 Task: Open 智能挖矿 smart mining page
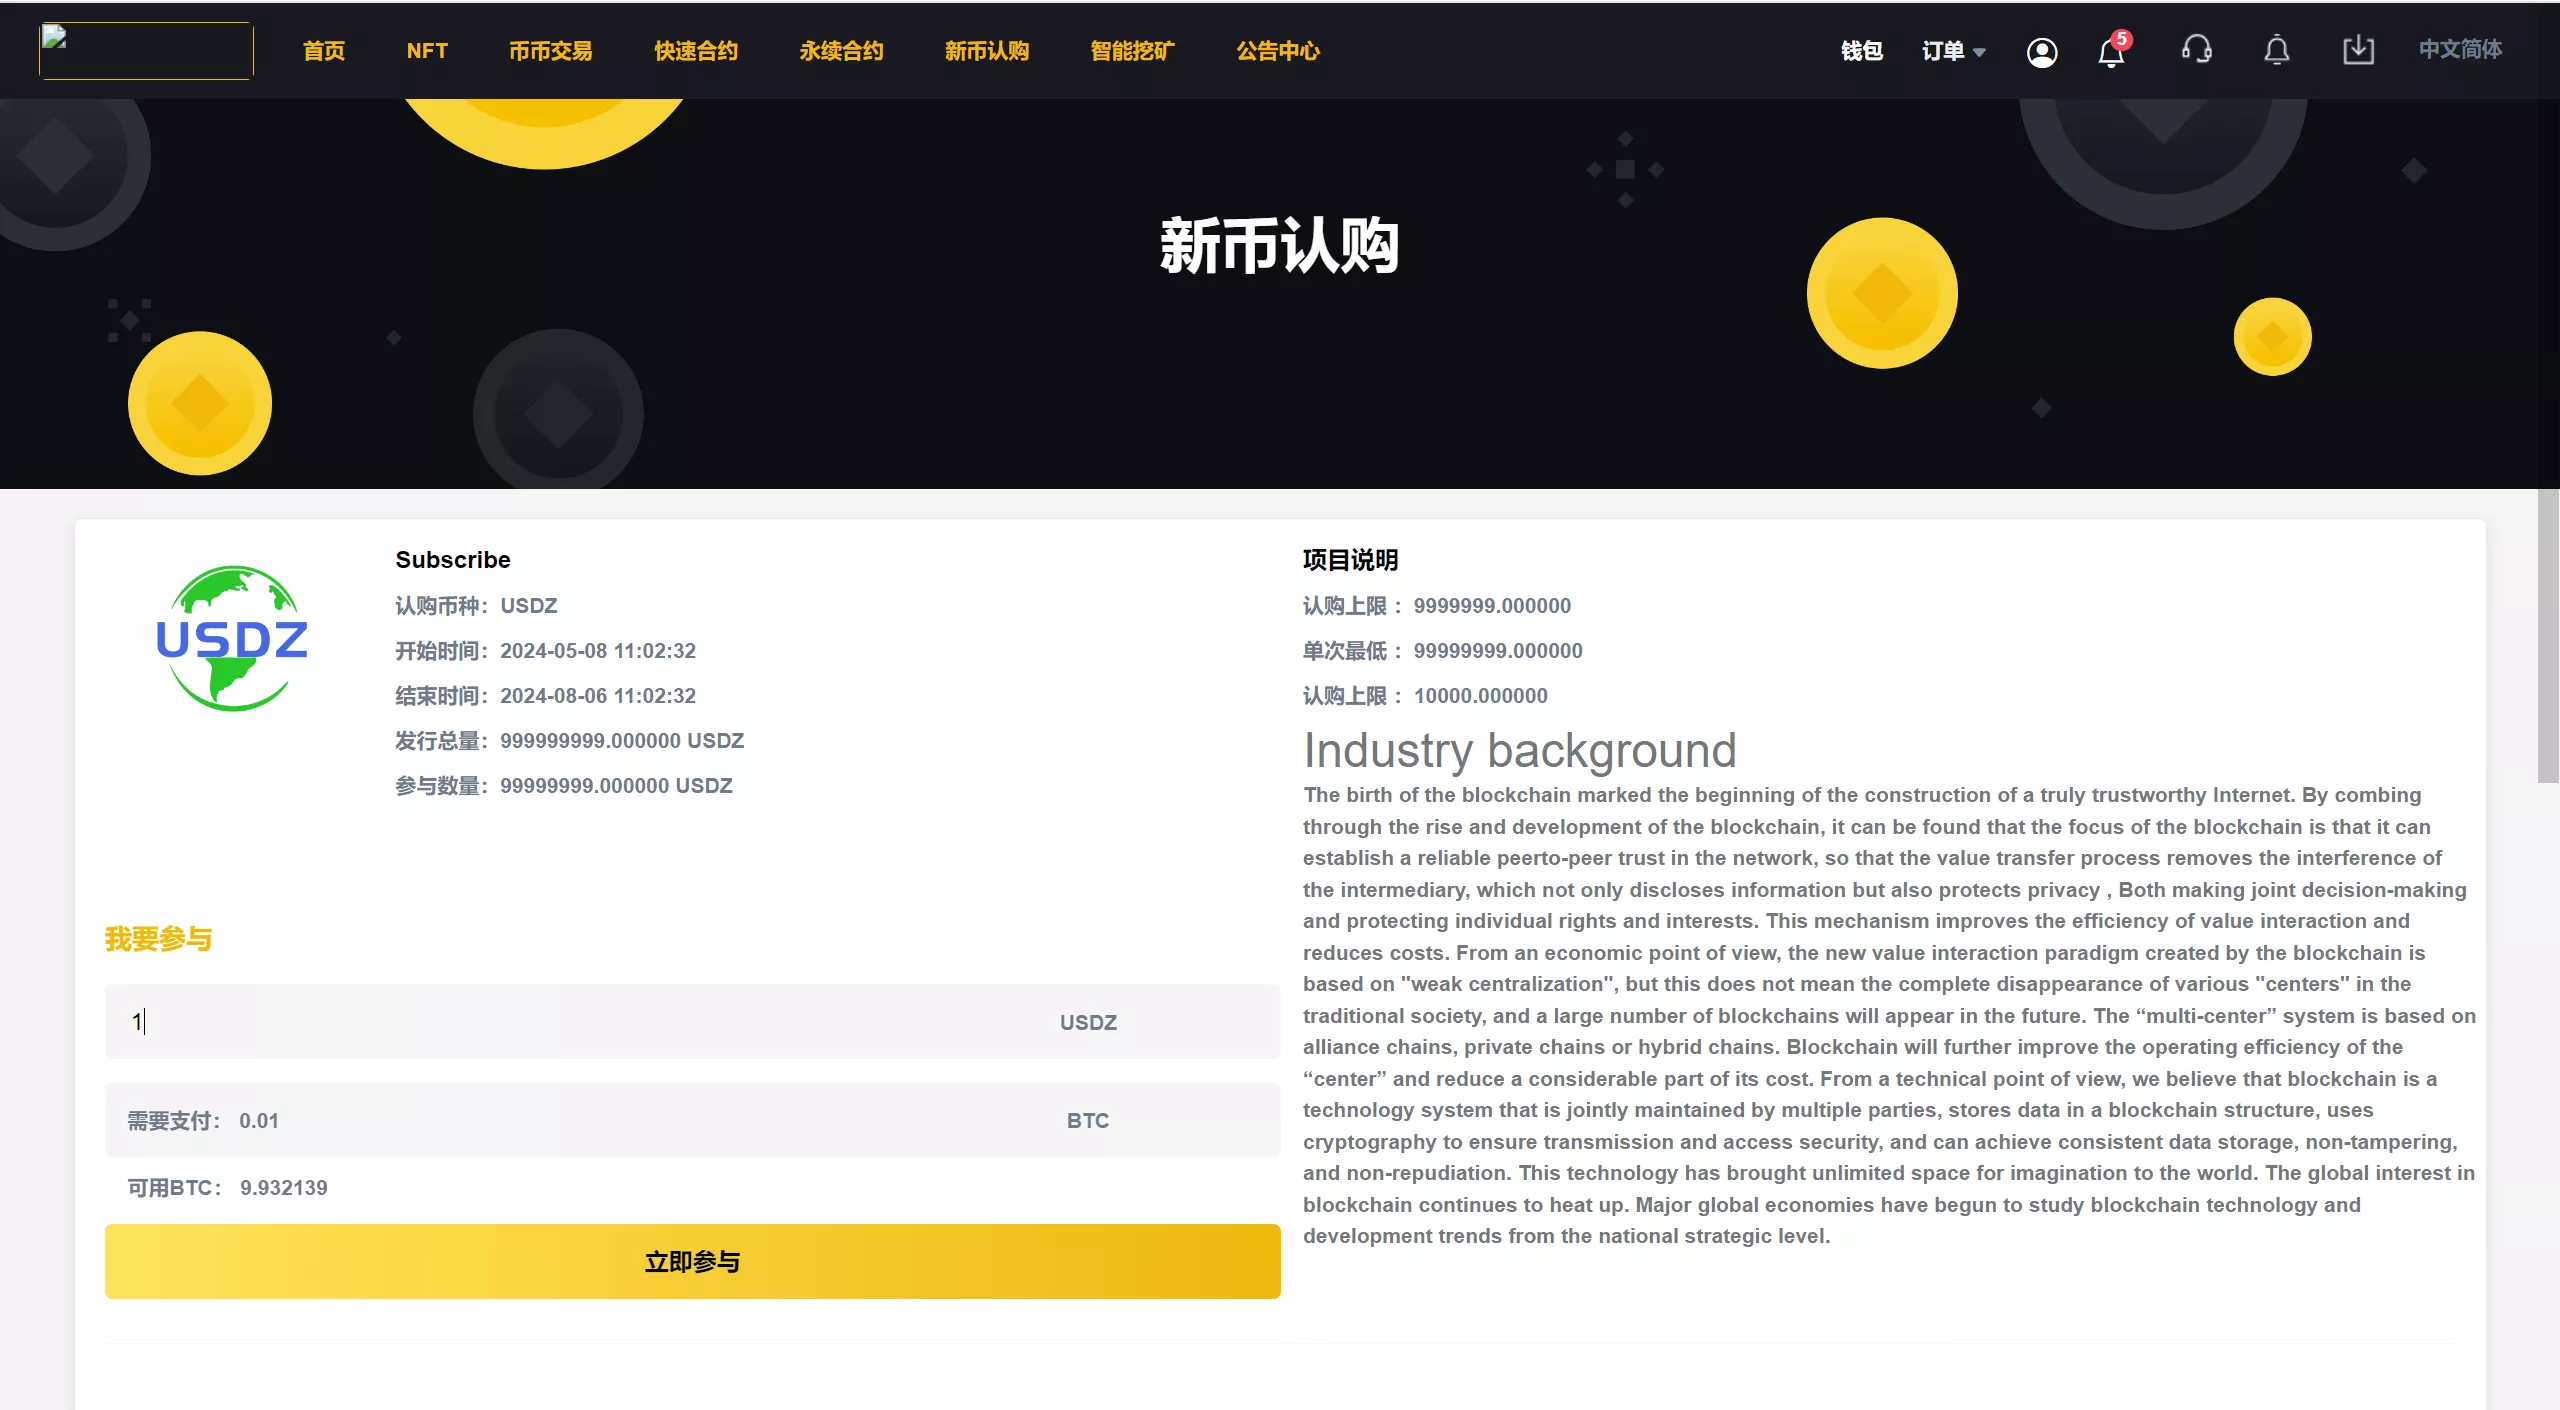coord(1130,51)
